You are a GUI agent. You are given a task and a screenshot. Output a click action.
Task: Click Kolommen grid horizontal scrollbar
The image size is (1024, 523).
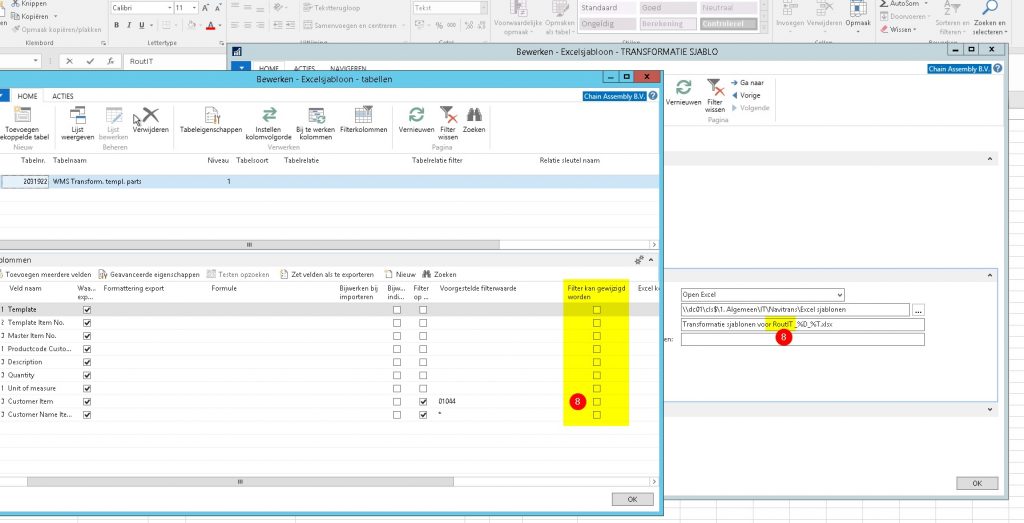pos(240,482)
